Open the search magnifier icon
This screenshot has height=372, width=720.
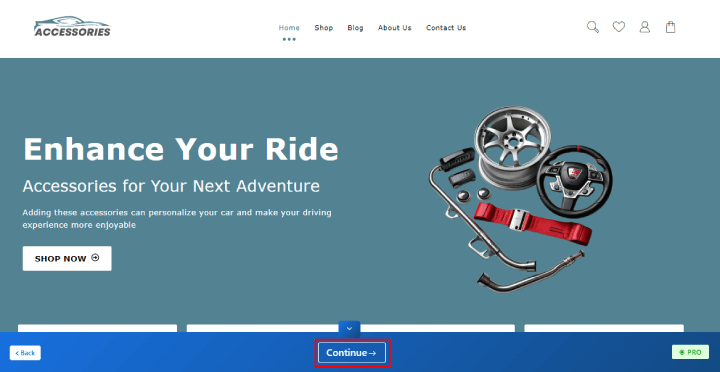click(x=593, y=27)
